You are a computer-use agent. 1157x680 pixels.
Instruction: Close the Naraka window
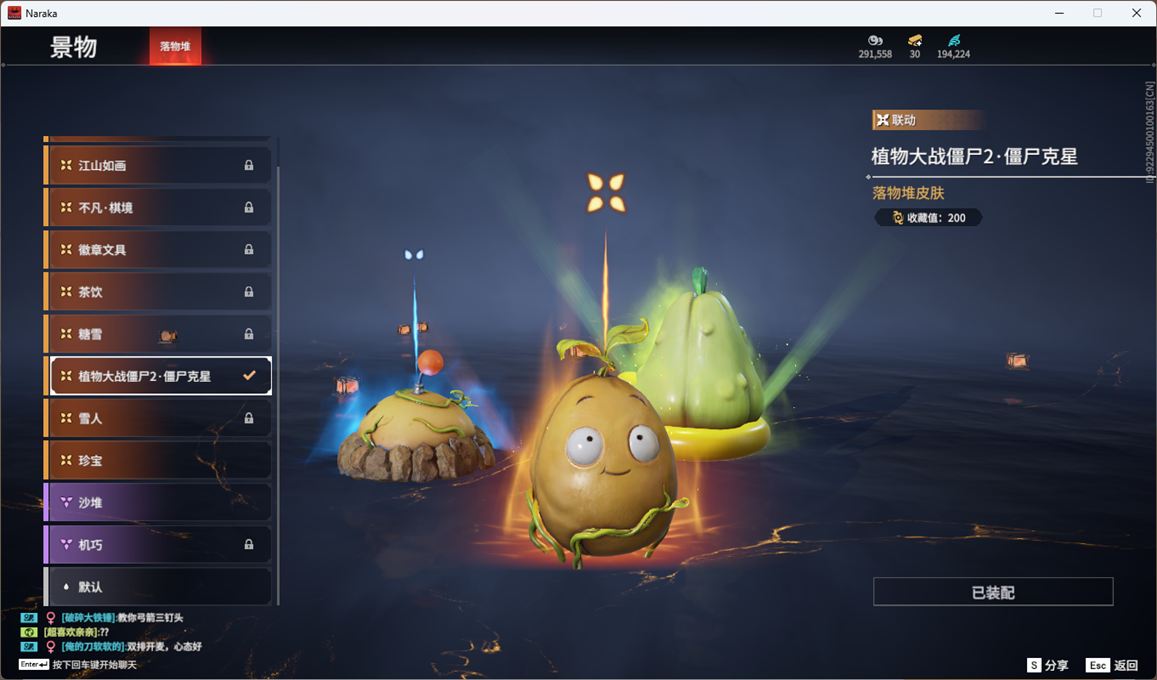(1136, 13)
